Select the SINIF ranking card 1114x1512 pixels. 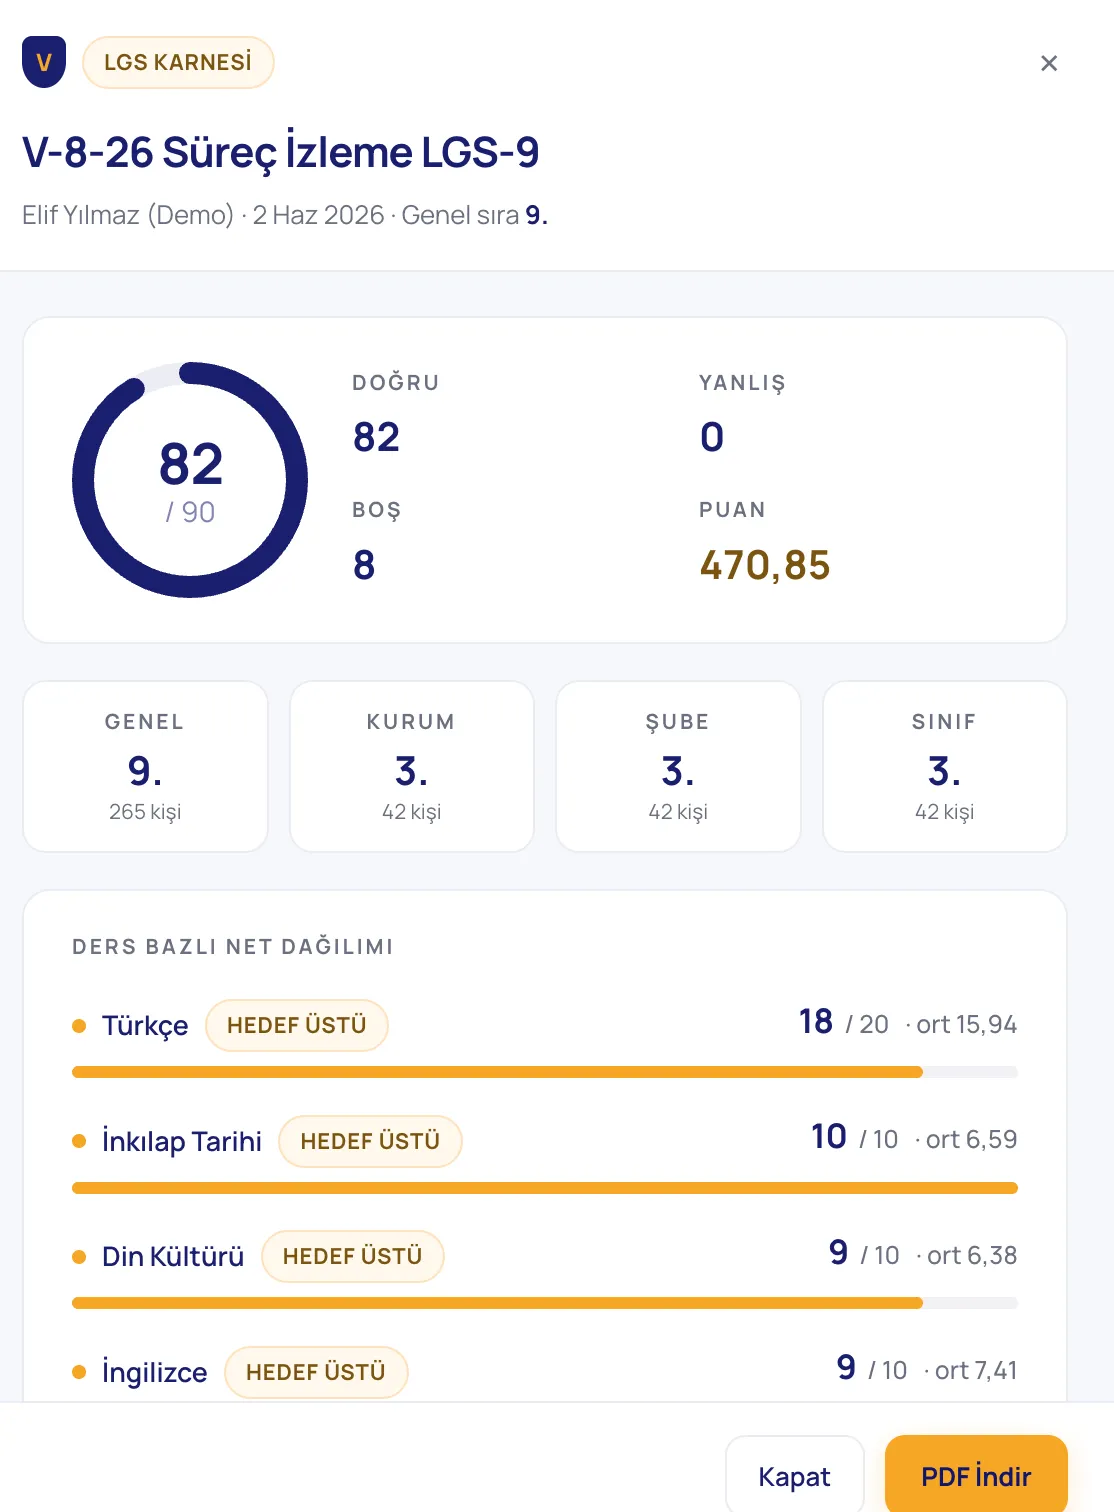[944, 766]
